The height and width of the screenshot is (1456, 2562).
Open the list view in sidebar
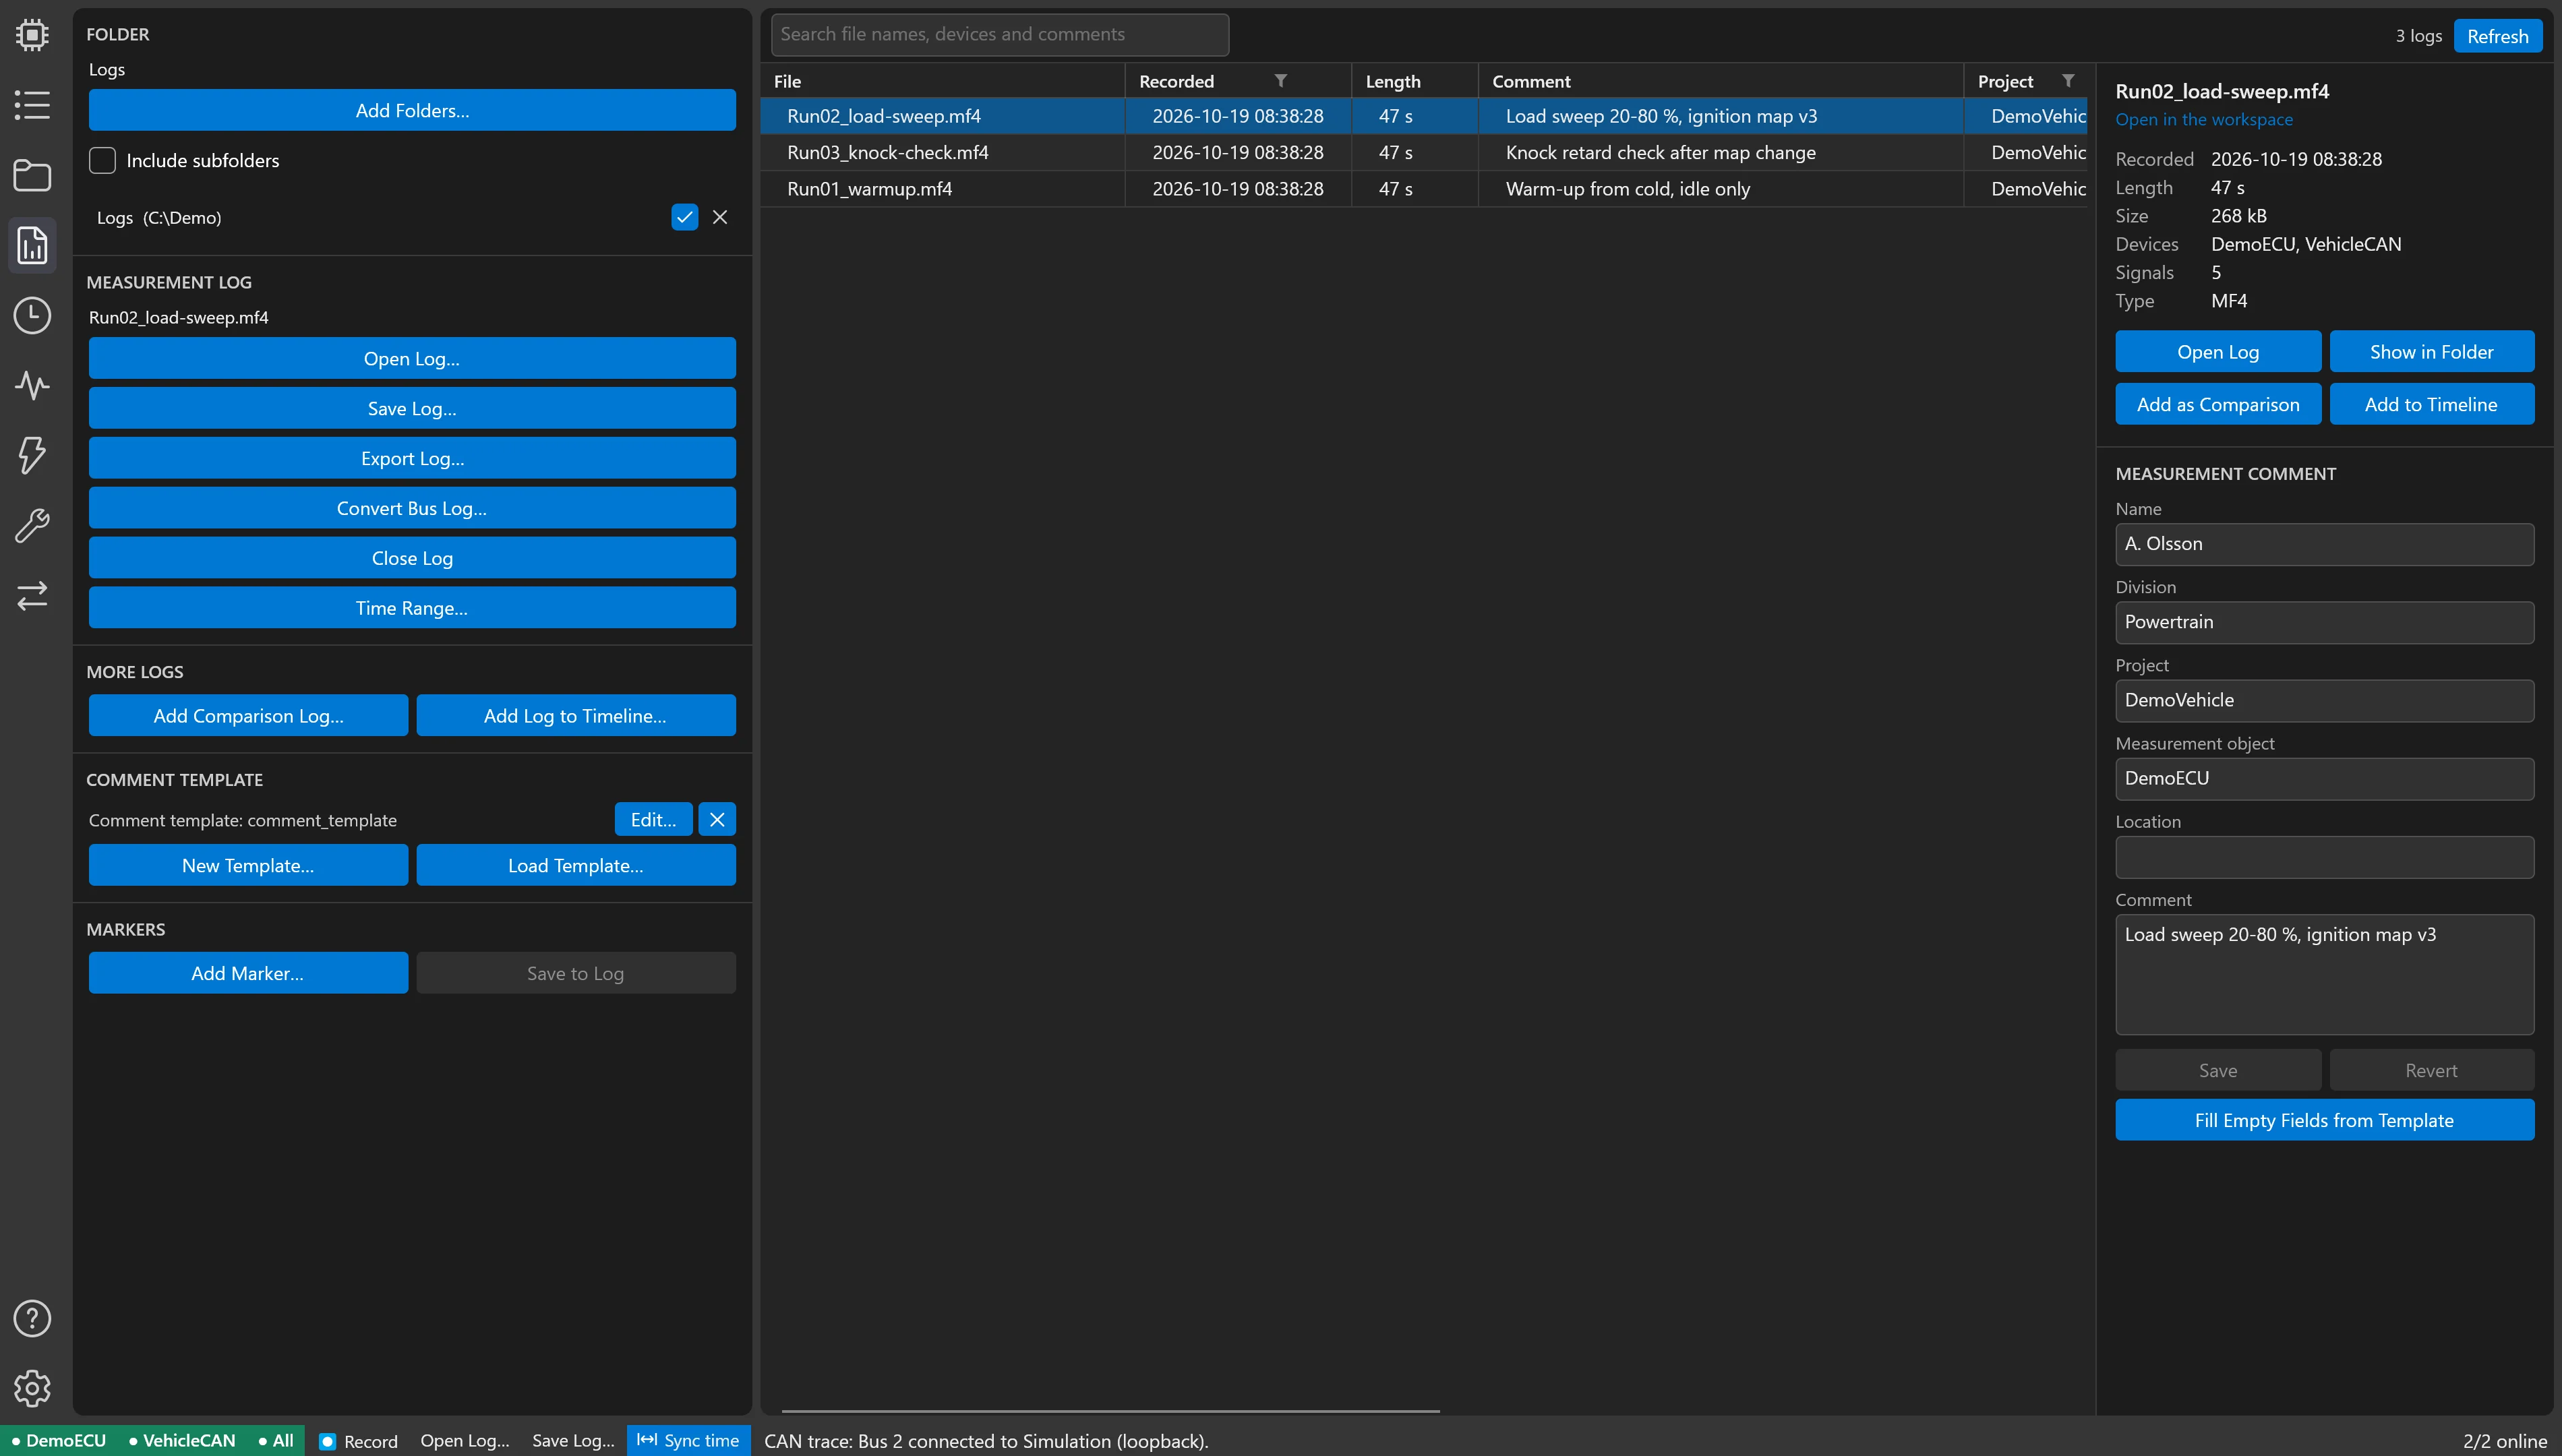pos(32,105)
